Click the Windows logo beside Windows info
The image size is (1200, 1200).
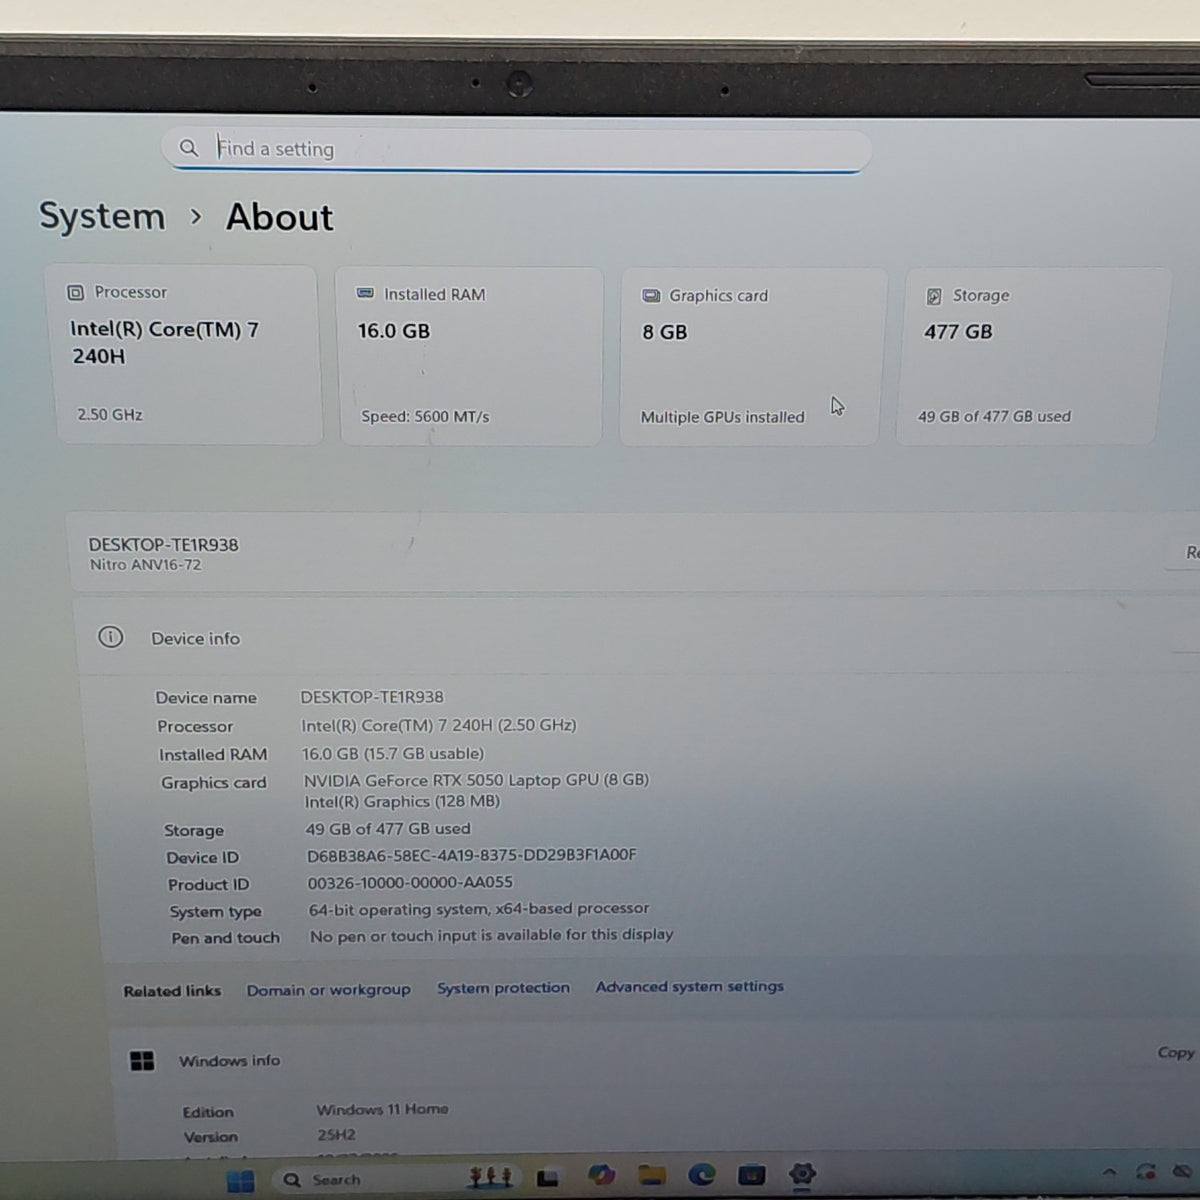142,1061
